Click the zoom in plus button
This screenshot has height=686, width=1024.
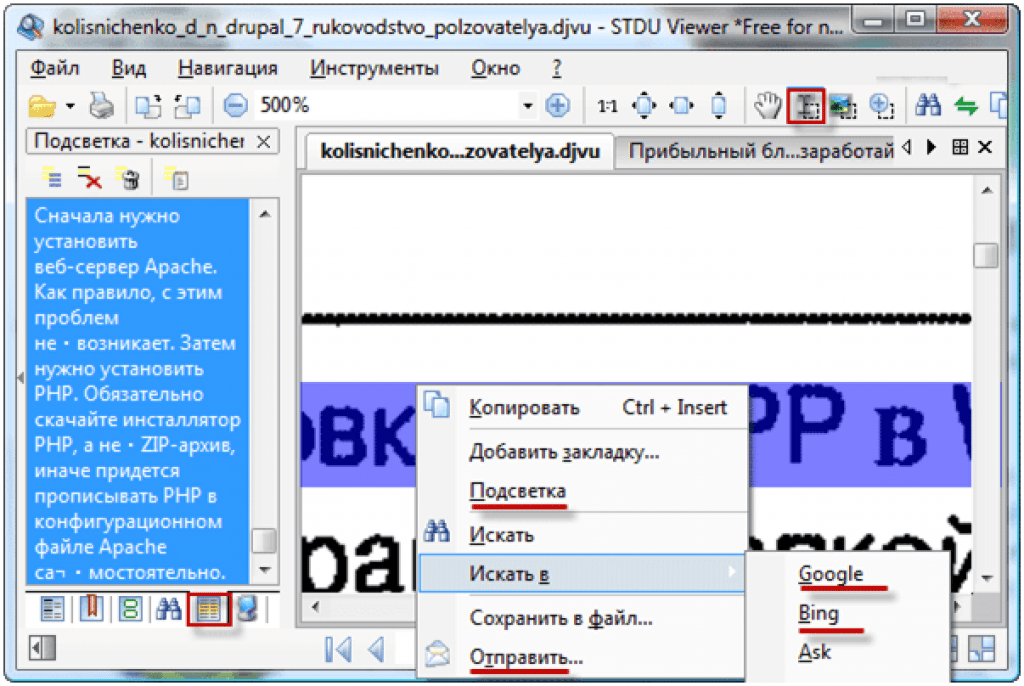click(x=557, y=105)
